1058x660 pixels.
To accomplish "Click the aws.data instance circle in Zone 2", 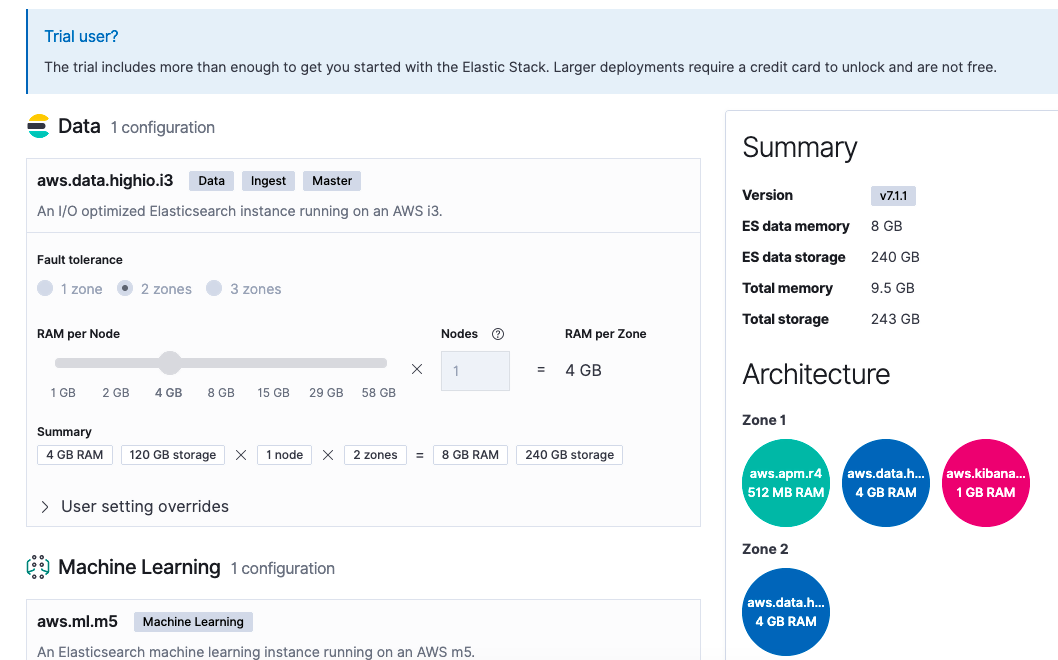I will [786, 614].
